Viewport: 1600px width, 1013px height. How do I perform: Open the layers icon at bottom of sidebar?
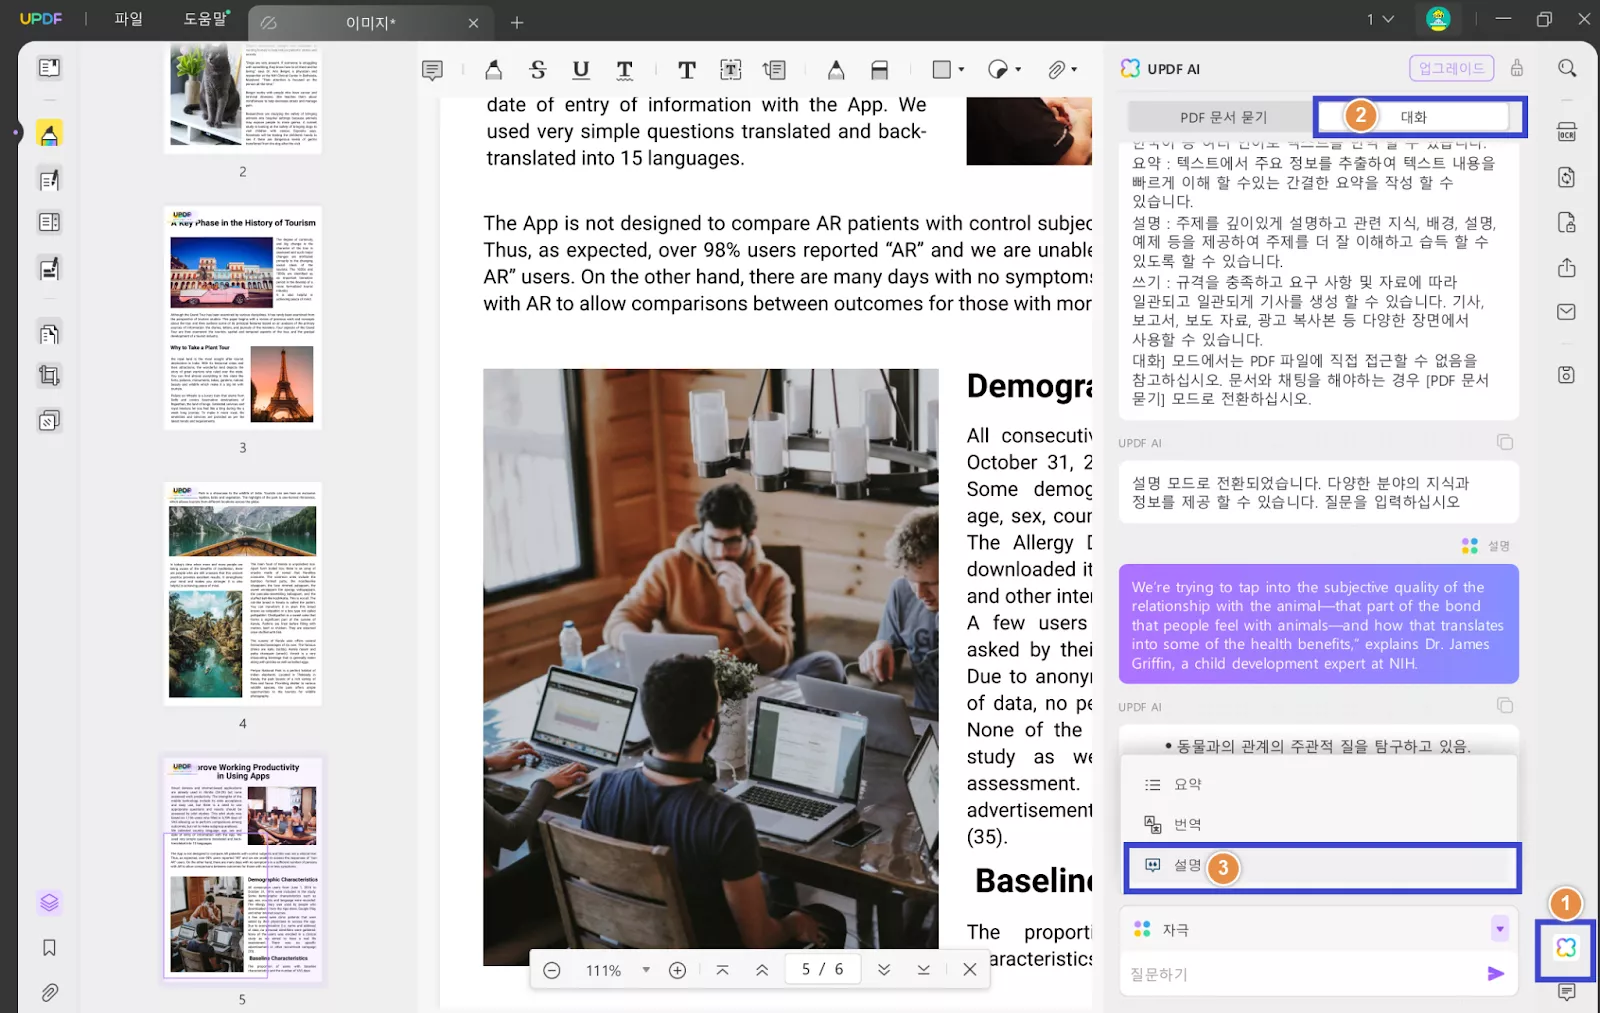[x=49, y=903]
